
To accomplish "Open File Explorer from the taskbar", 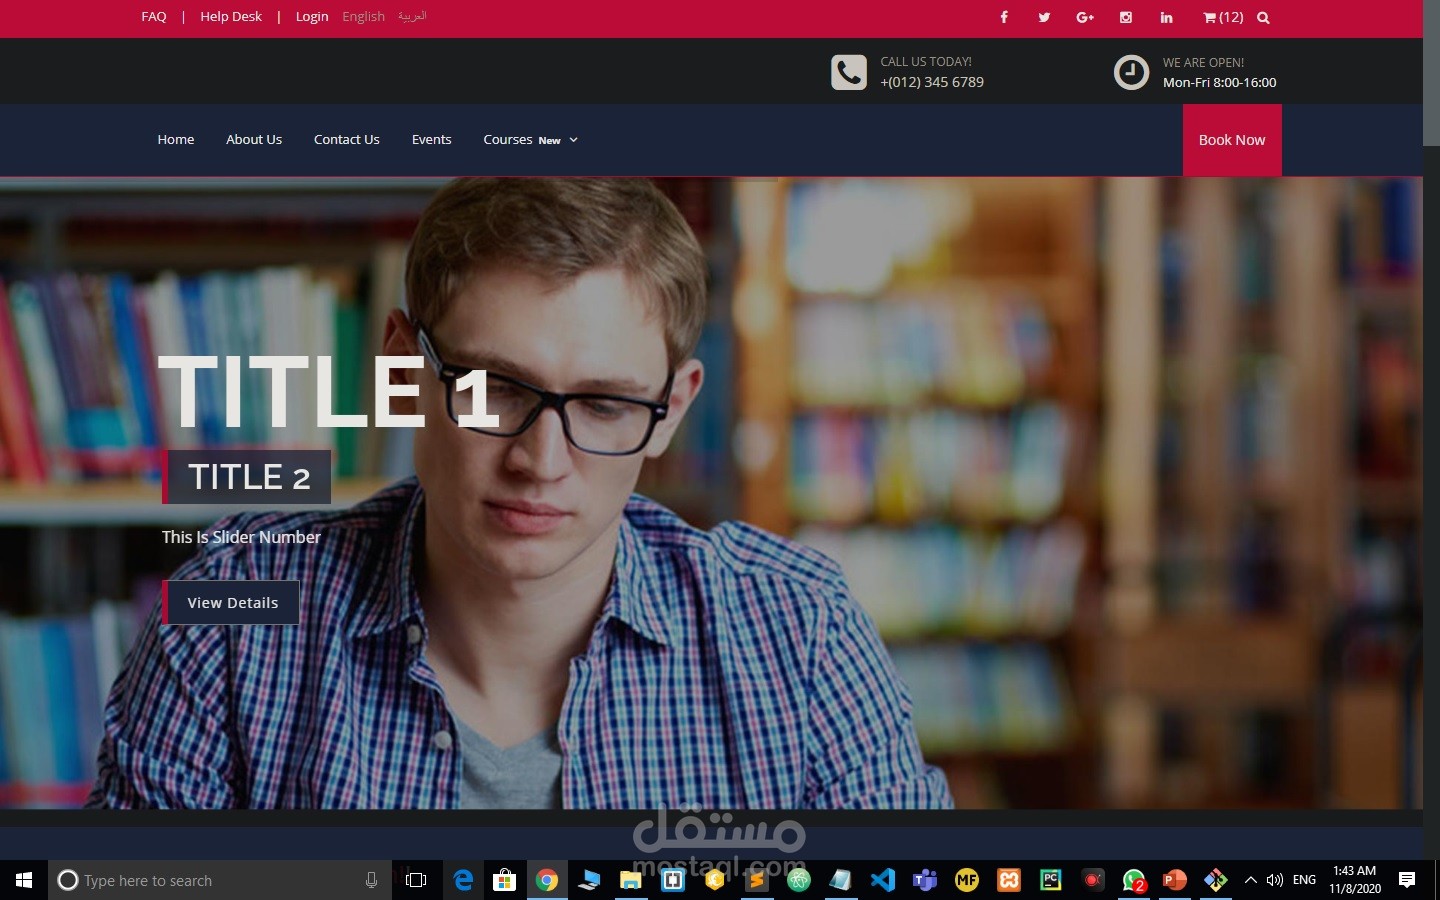I will 631,880.
